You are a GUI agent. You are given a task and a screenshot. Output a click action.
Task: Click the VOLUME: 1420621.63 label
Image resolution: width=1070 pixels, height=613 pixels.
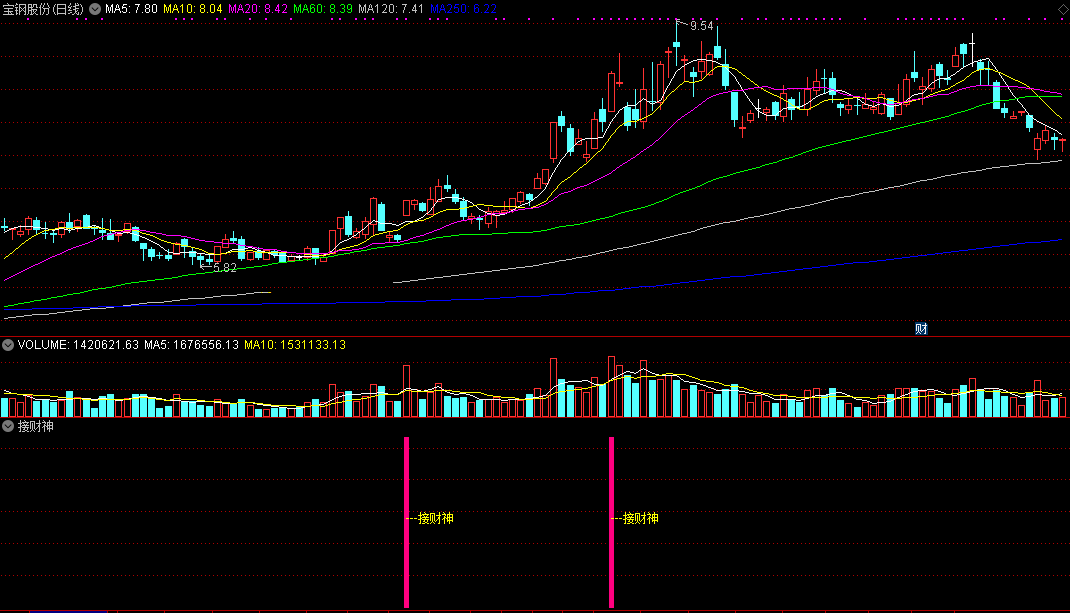(78, 345)
